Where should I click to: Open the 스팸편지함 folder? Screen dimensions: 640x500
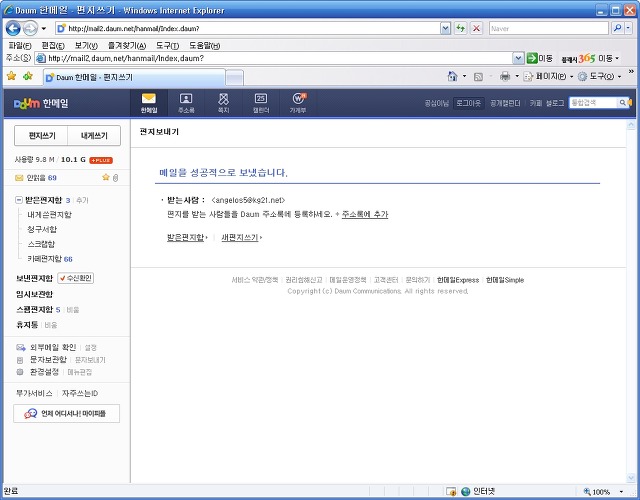(x=35, y=309)
